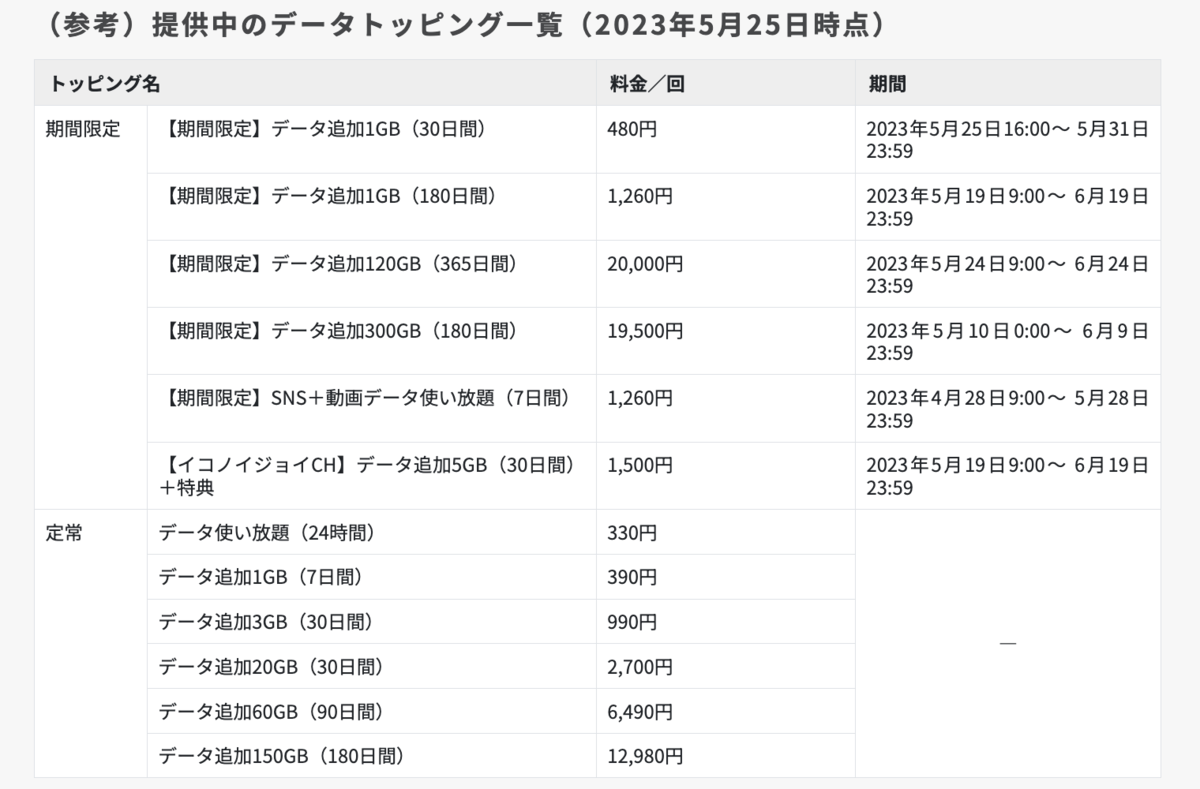Click the period starting 2023年5月10日 0:00
This screenshot has height=789, width=1200.
click(x=1007, y=341)
